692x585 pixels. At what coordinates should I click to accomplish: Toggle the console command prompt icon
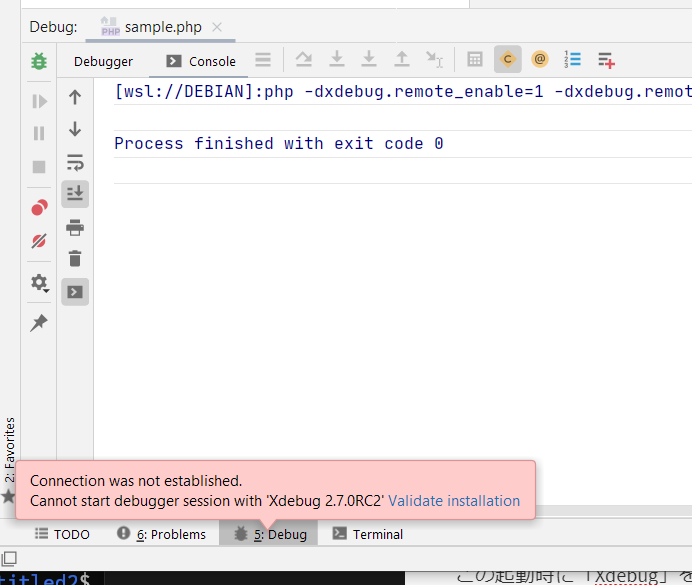(75, 292)
